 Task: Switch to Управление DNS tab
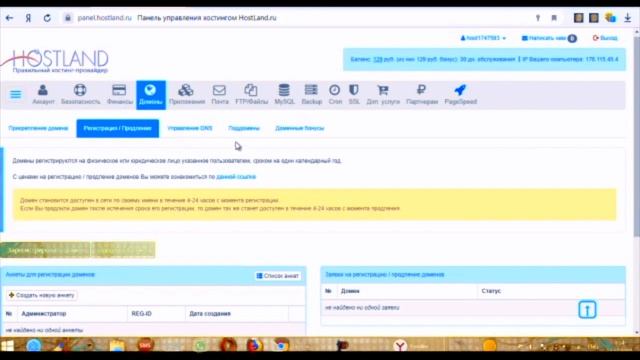[x=190, y=128]
